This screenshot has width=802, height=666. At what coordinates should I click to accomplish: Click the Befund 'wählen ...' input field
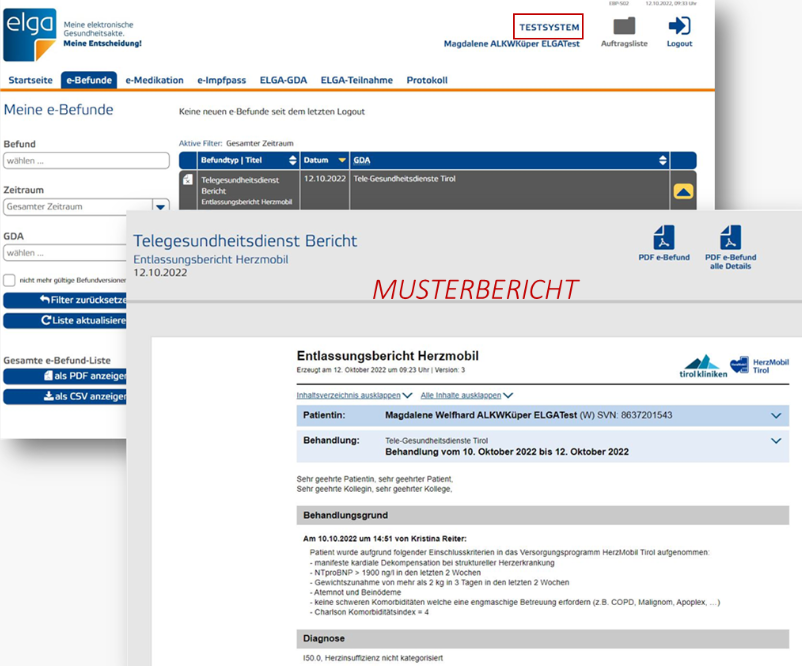pyautogui.click(x=86, y=161)
